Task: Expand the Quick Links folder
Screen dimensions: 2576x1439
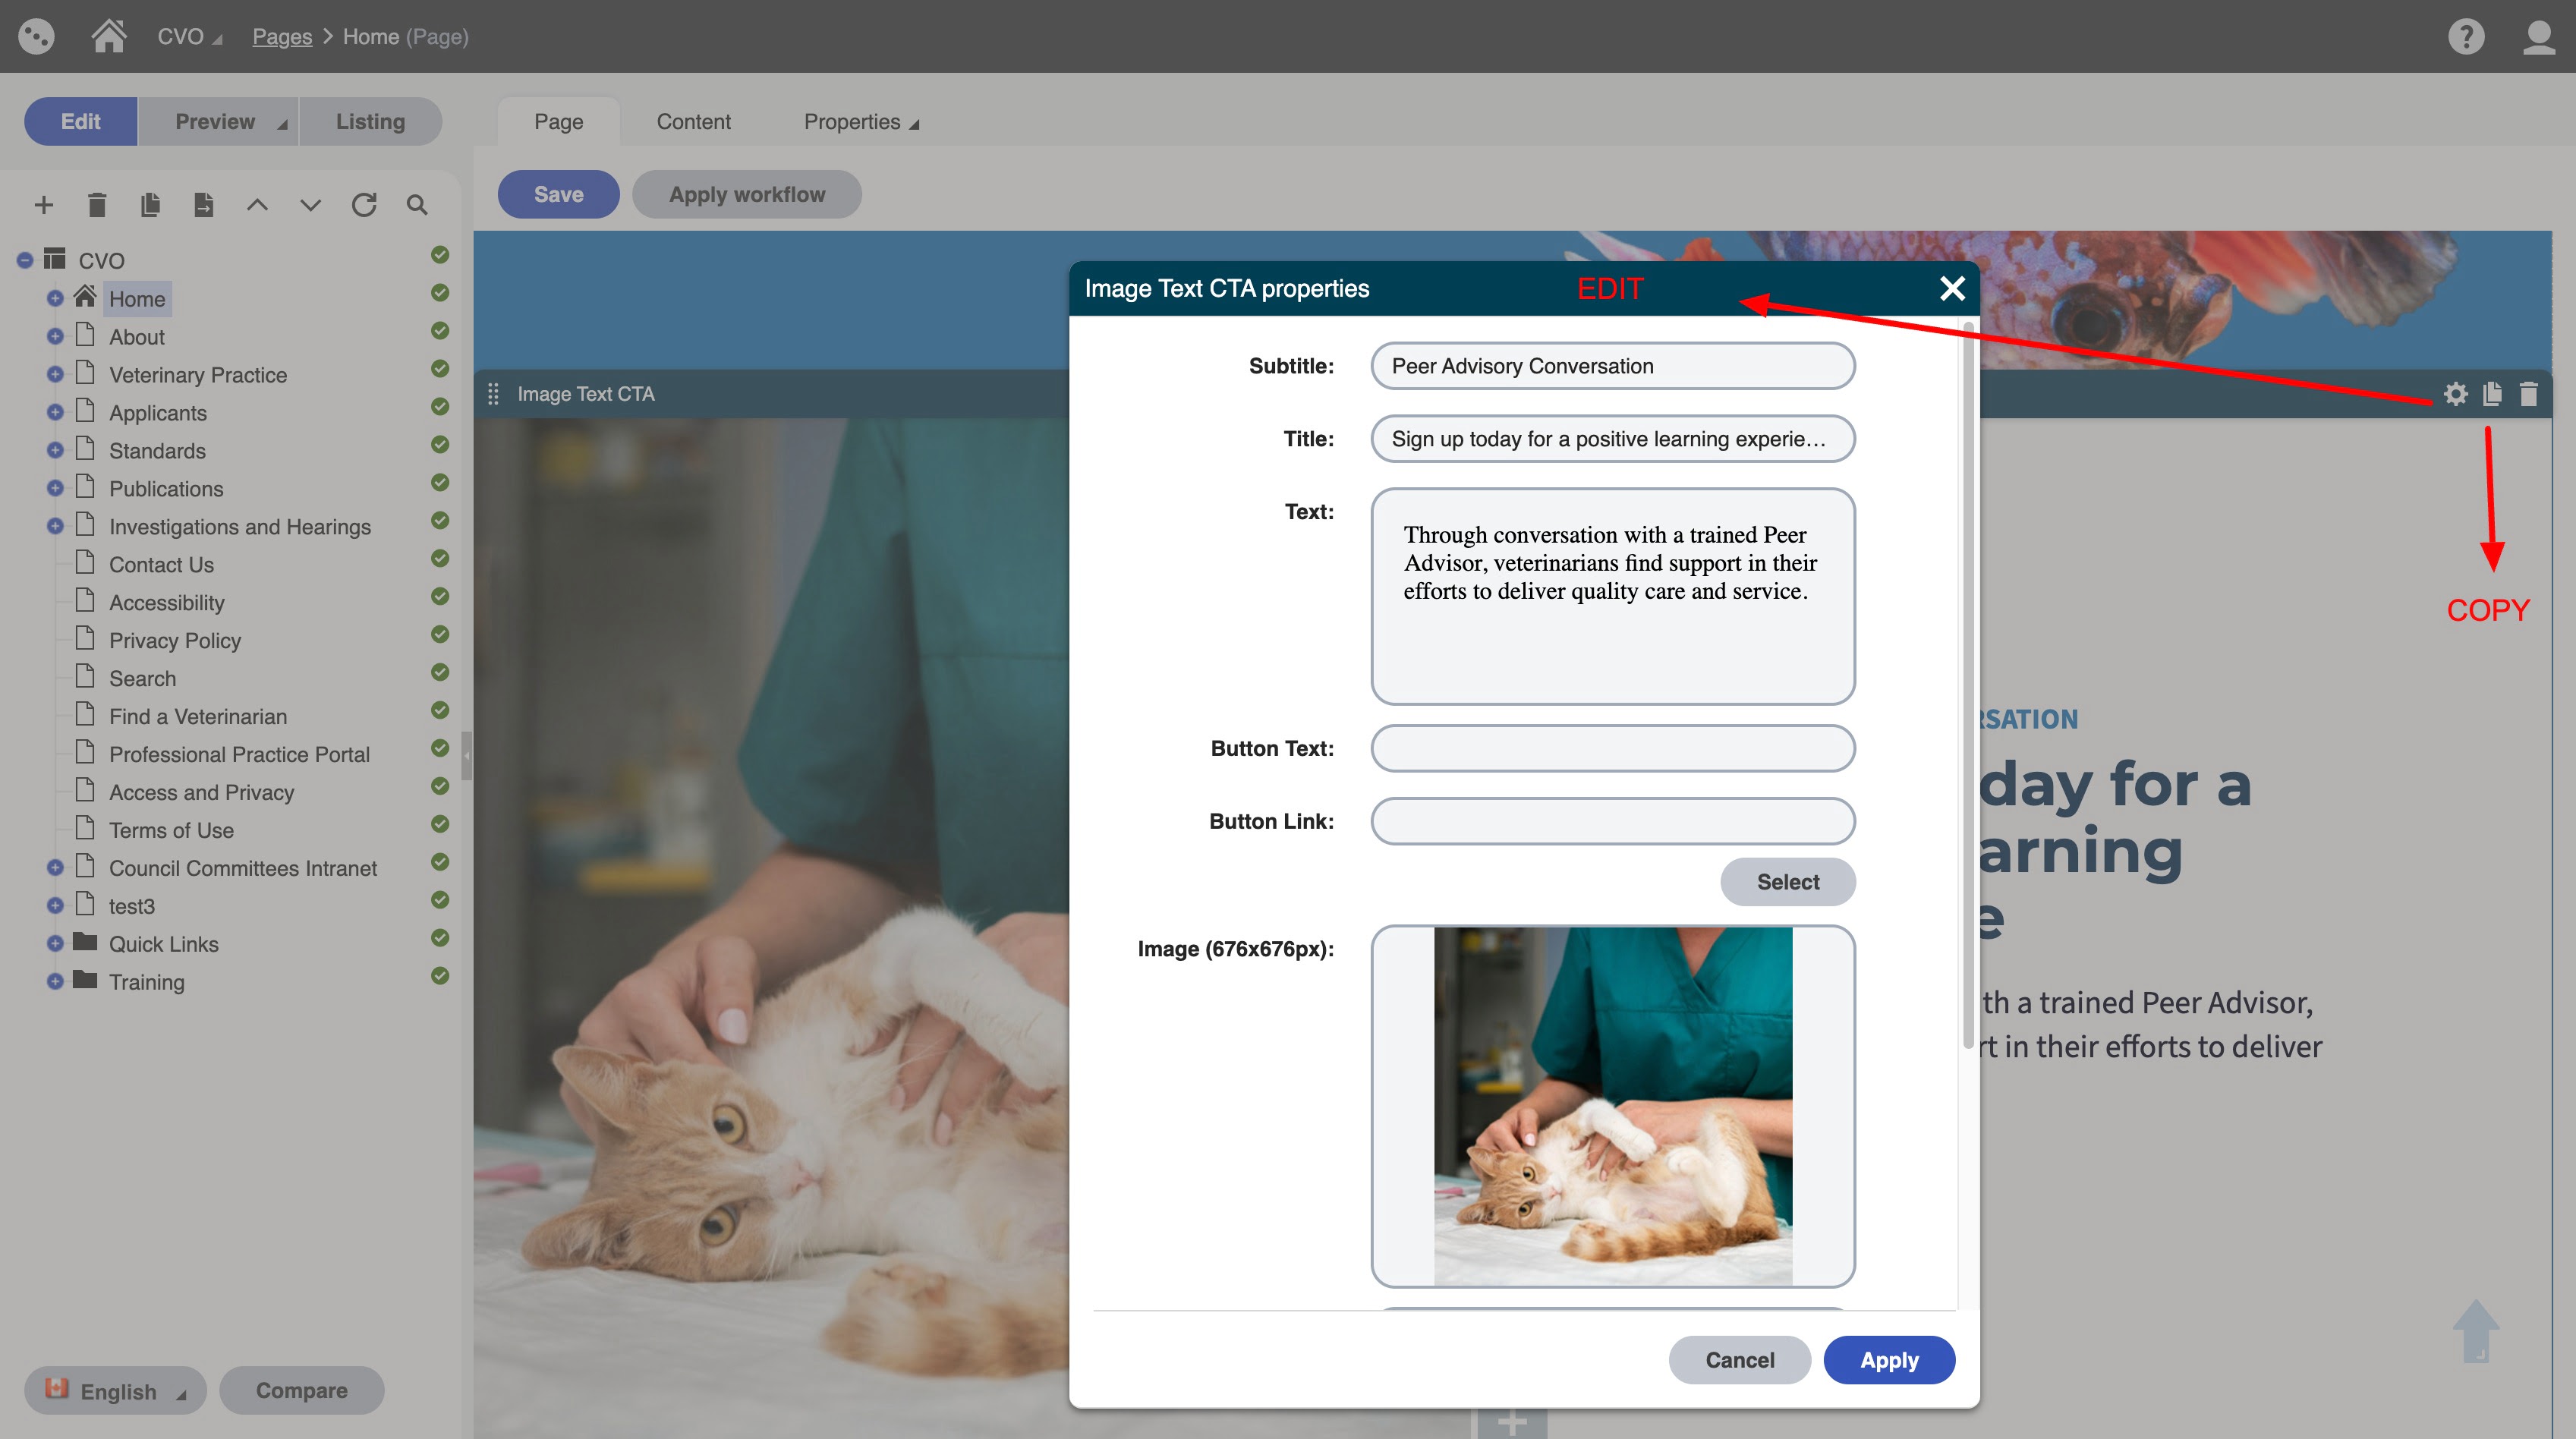Action: pyautogui.click(x=55, y=943)
